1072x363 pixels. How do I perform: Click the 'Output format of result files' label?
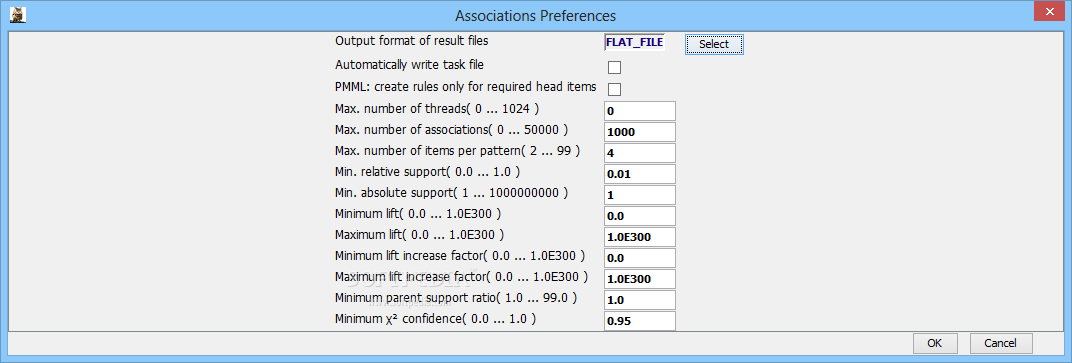[x=412, y=40]
